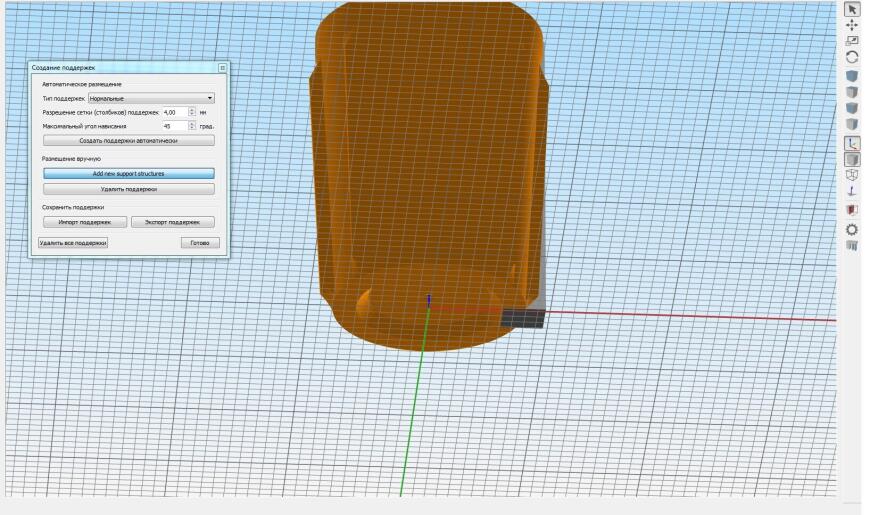Click Add new support structures button

129,174
